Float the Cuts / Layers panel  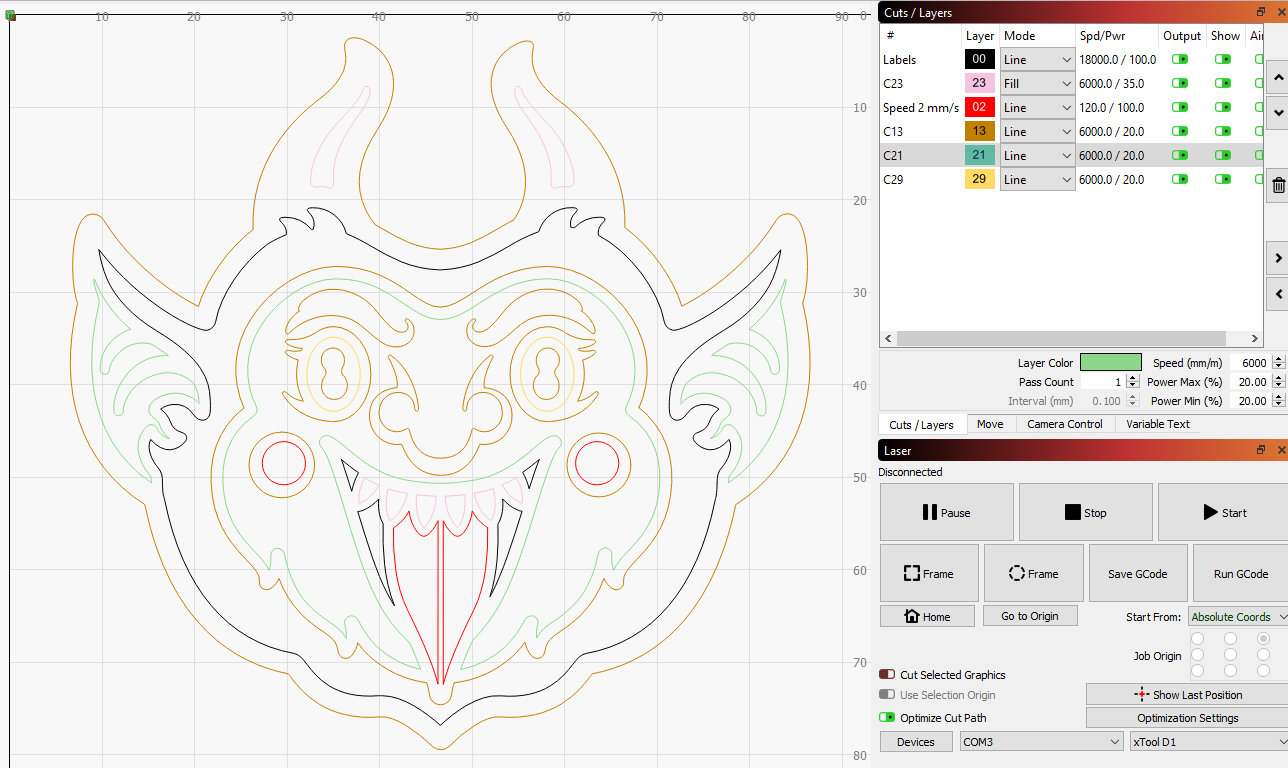click(1261, 12)
